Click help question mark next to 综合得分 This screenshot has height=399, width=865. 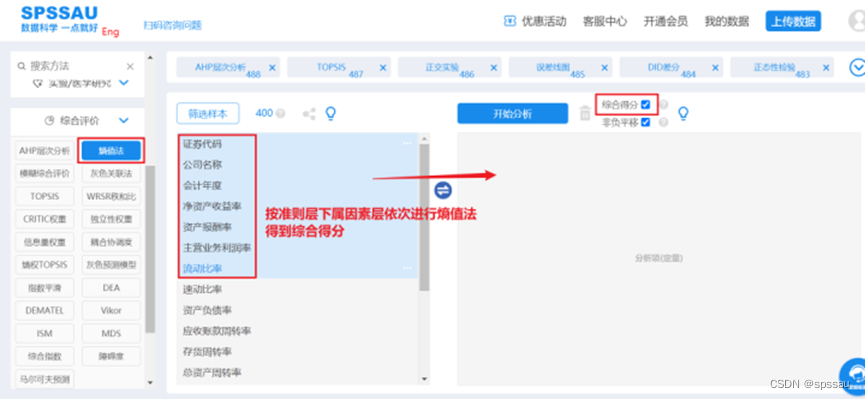point(664,104)
